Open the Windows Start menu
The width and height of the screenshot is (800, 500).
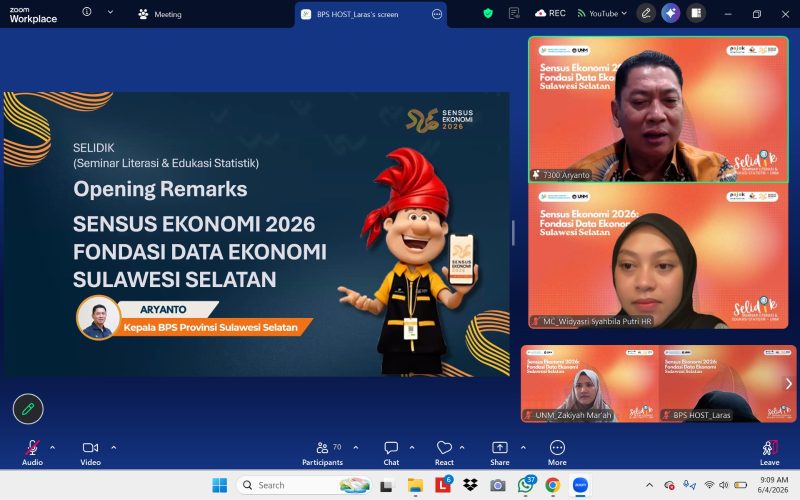pos(219,485)
